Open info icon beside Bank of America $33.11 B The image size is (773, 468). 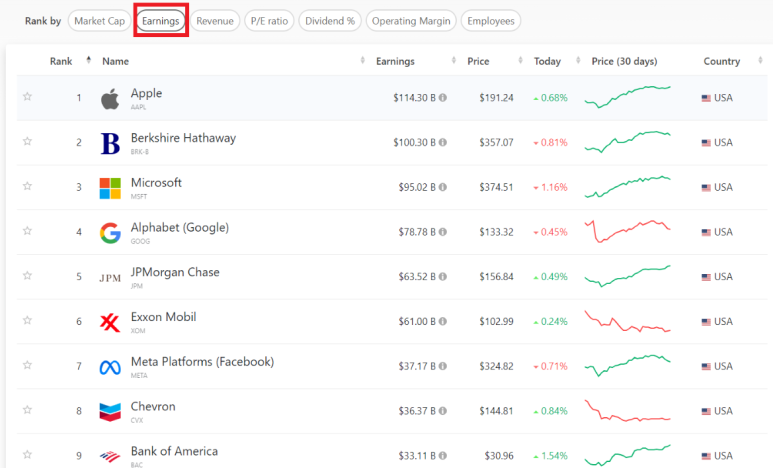click(x=443, y=456)
